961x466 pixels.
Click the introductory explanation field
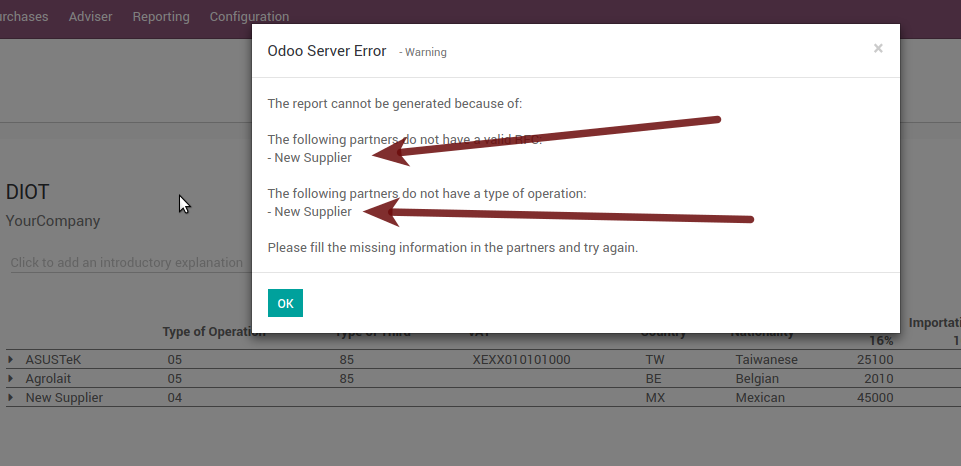pyautogui.click(x=127, y=263)
